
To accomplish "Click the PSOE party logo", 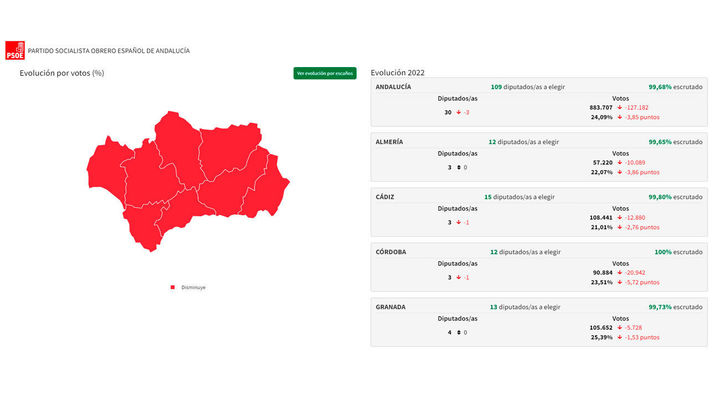I will [x=15, y=50].
